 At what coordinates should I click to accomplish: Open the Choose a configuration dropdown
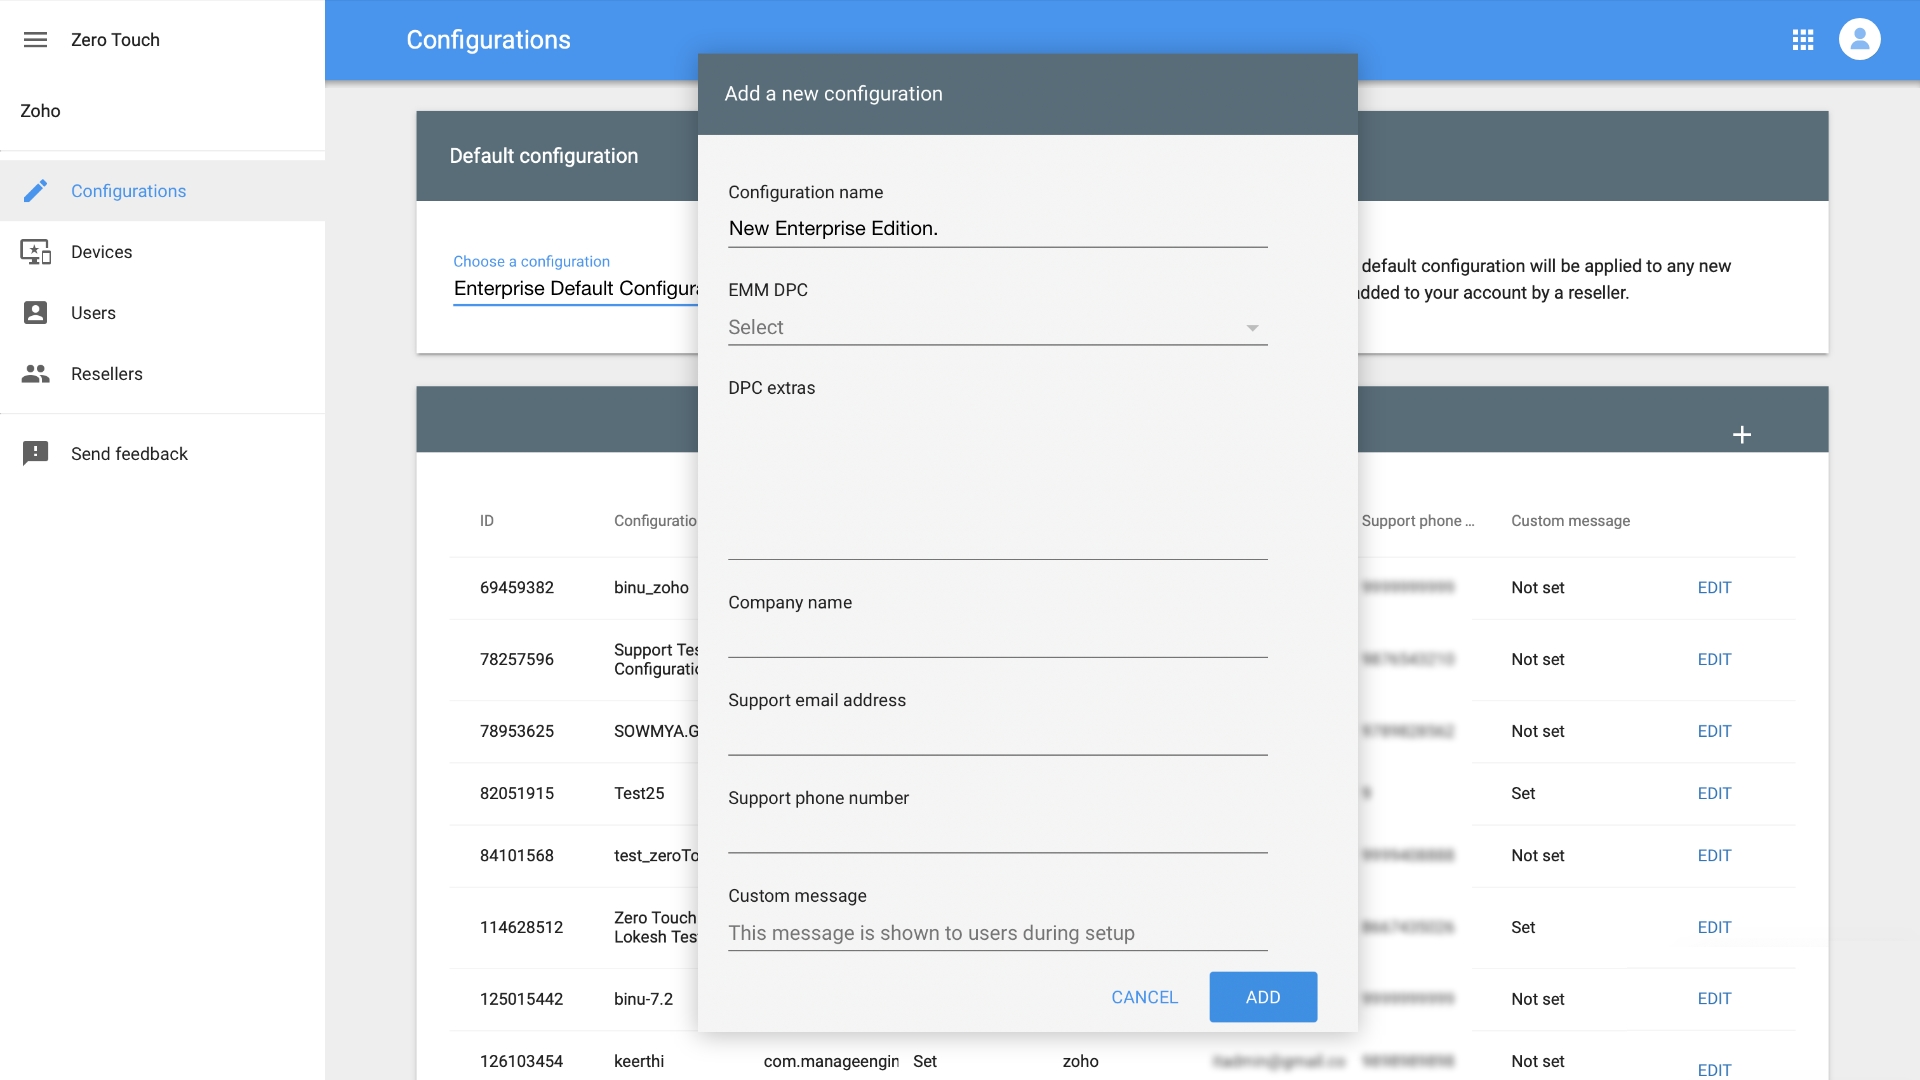(x=575, y=289)
